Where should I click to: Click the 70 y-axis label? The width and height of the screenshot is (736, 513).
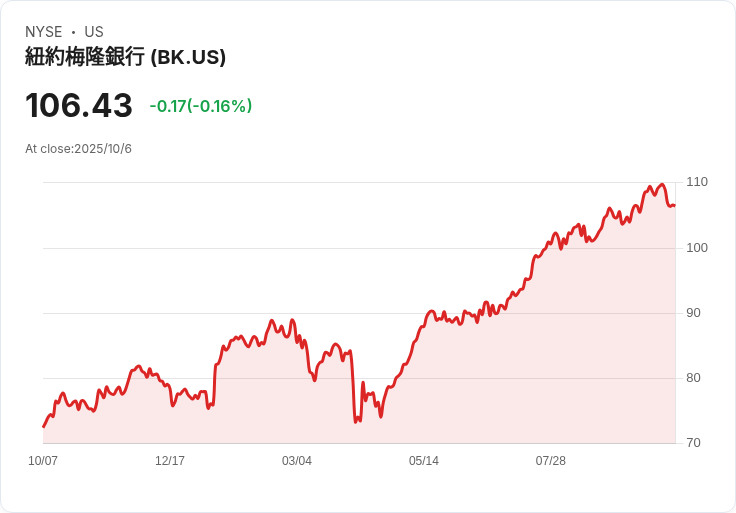point(693,443)
